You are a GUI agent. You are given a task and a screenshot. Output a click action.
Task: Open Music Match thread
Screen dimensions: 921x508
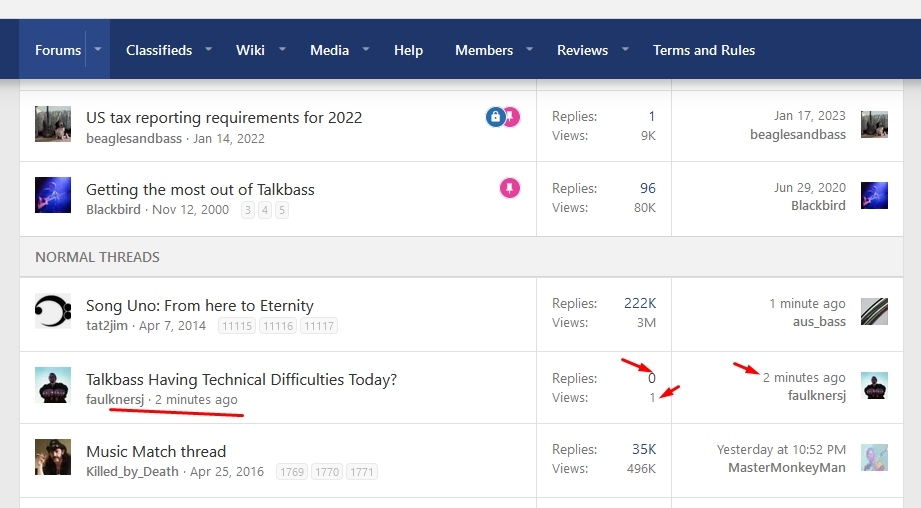156,451
